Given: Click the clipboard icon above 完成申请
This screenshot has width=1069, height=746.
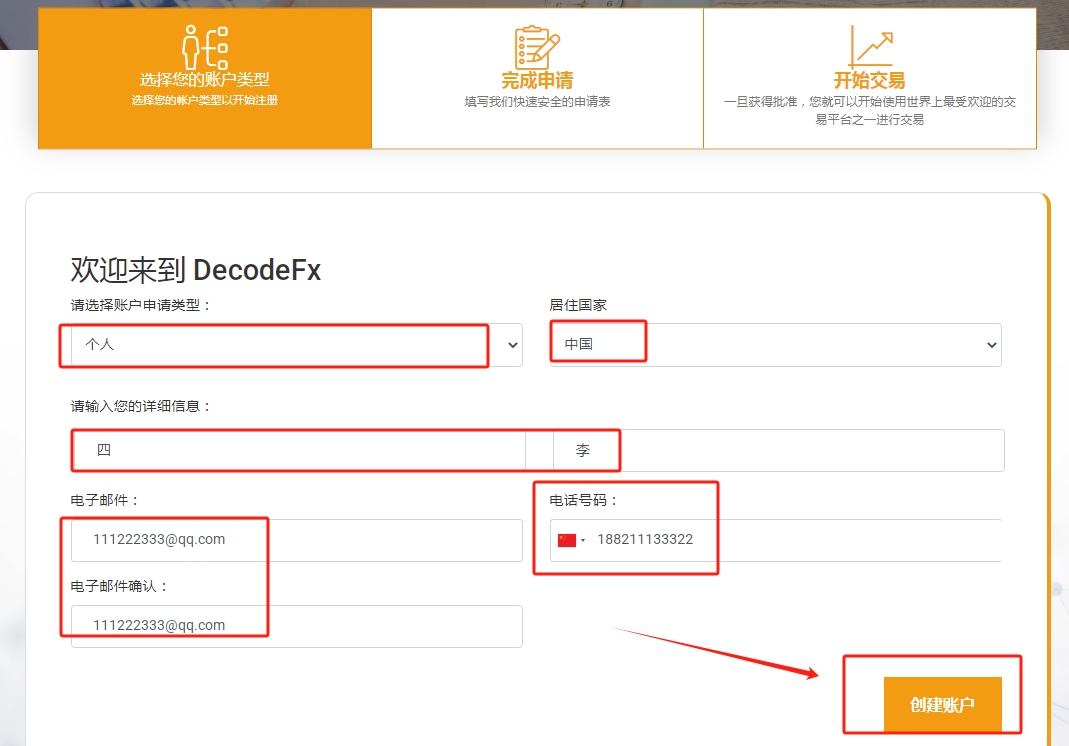Looking at the screenshot, I should tap(536, 47).
